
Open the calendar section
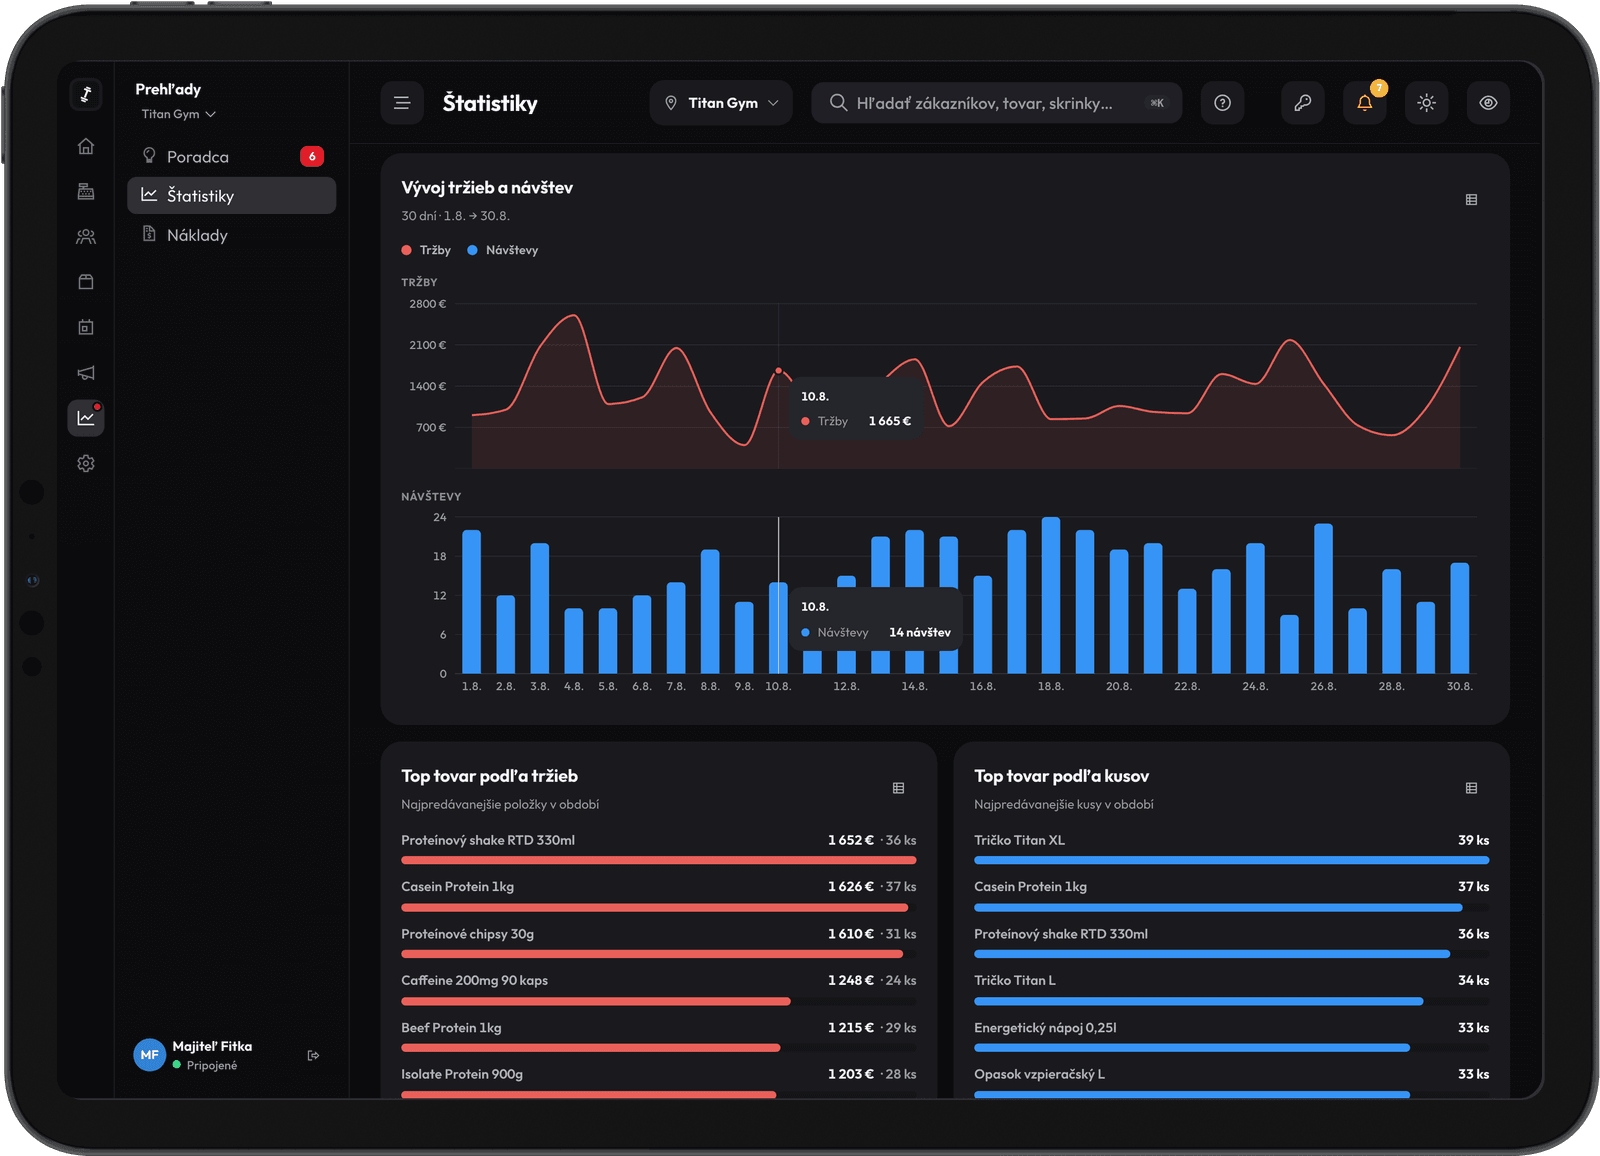pyautogui.click(x=86, y=327)
